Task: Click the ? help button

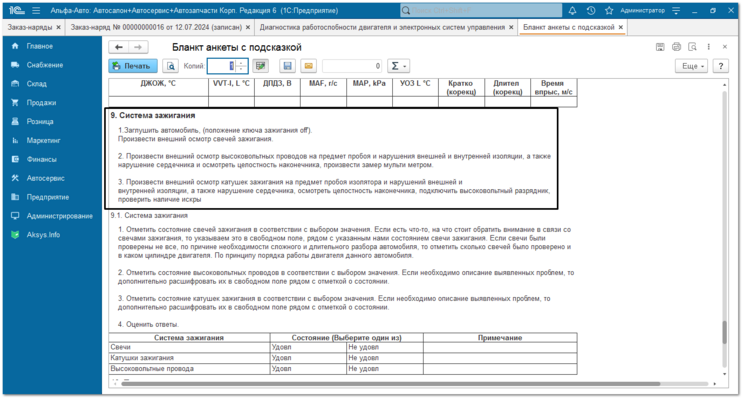Action: 720,66
